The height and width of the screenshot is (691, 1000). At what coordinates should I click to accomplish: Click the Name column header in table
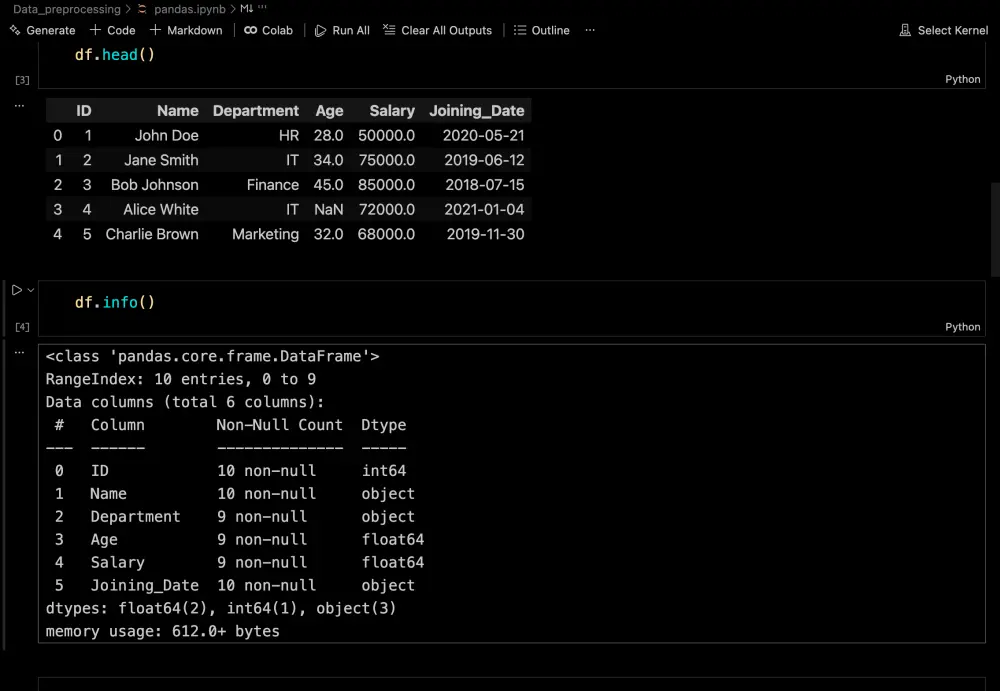pos(177,110)
